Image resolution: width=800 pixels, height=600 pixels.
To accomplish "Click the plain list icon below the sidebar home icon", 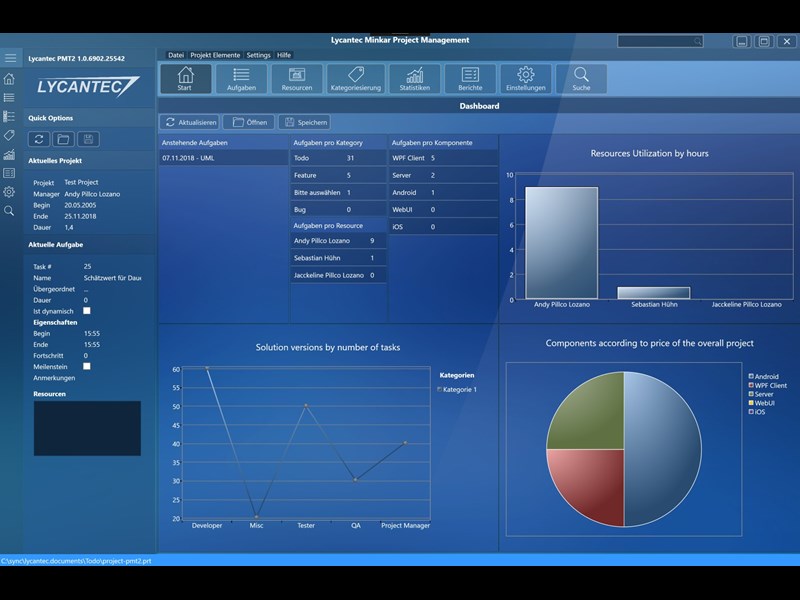I will [x=9, y=97].
